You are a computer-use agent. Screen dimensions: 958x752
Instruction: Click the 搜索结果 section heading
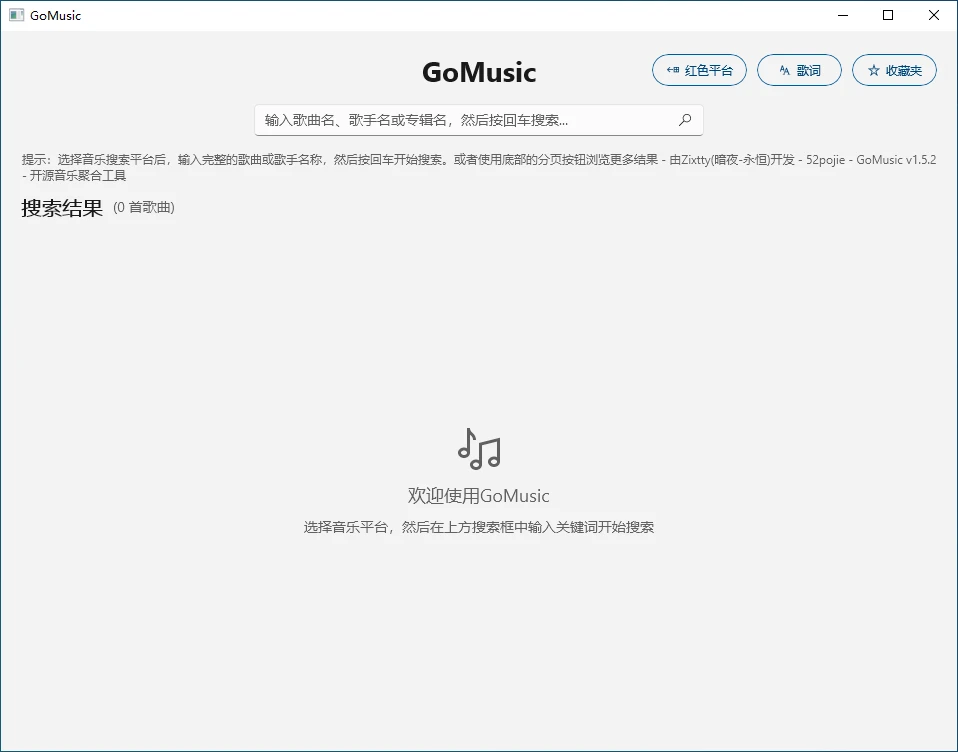point(62,208)
